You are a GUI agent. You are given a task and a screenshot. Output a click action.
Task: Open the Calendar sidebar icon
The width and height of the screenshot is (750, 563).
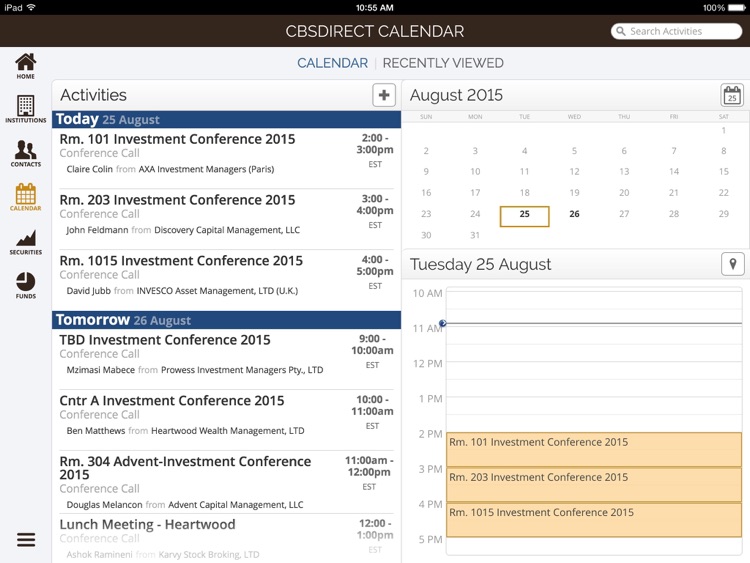(25, 197)
